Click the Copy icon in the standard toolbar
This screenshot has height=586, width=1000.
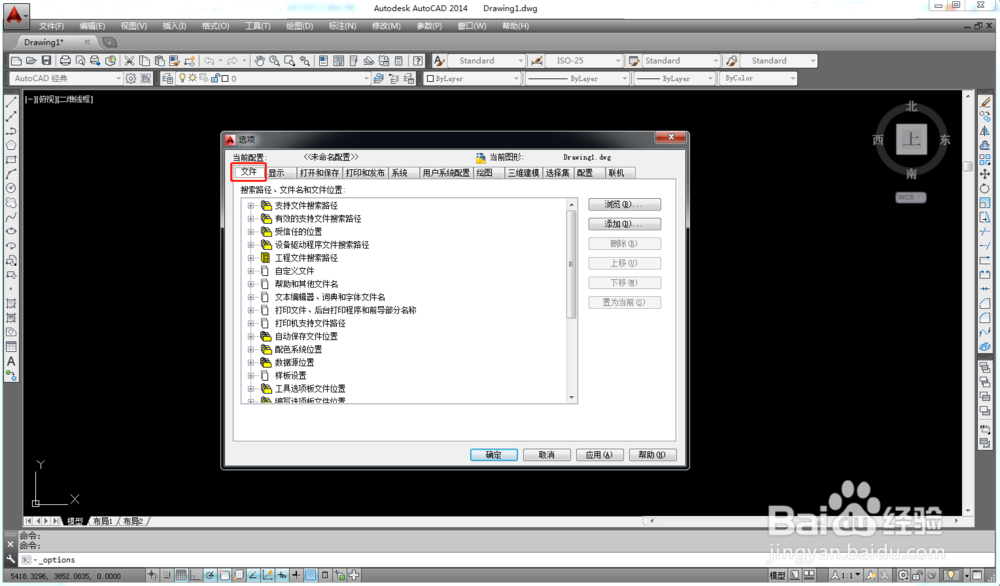click(x=144, y=61)
